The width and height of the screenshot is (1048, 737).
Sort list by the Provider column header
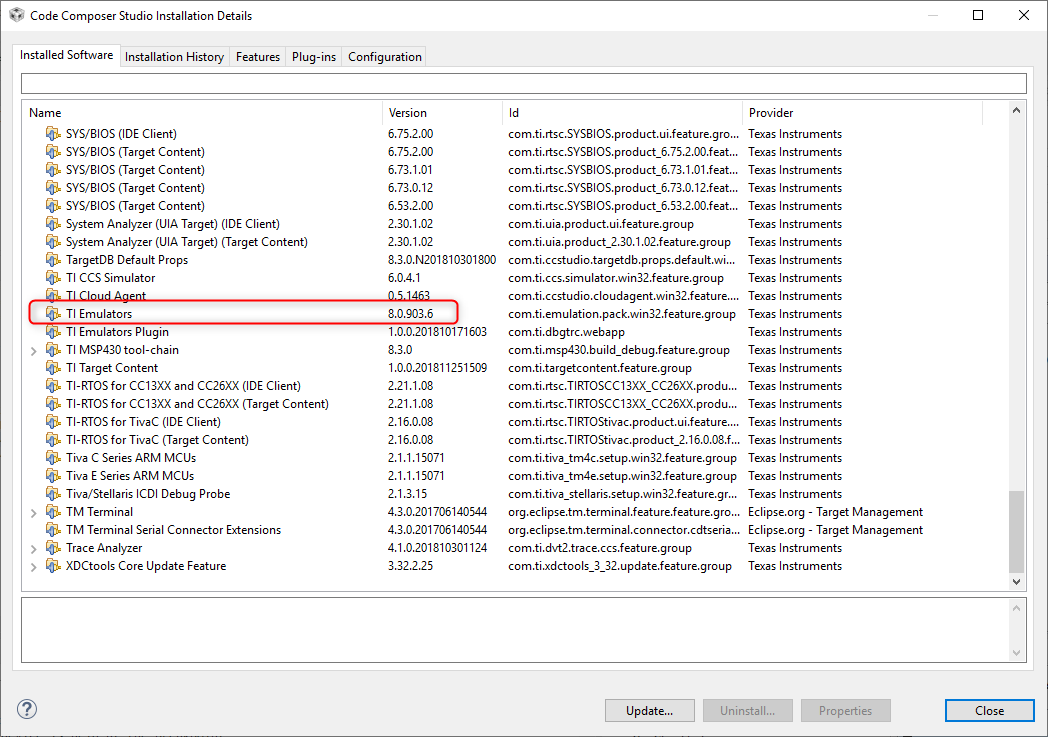click(862, 113)
